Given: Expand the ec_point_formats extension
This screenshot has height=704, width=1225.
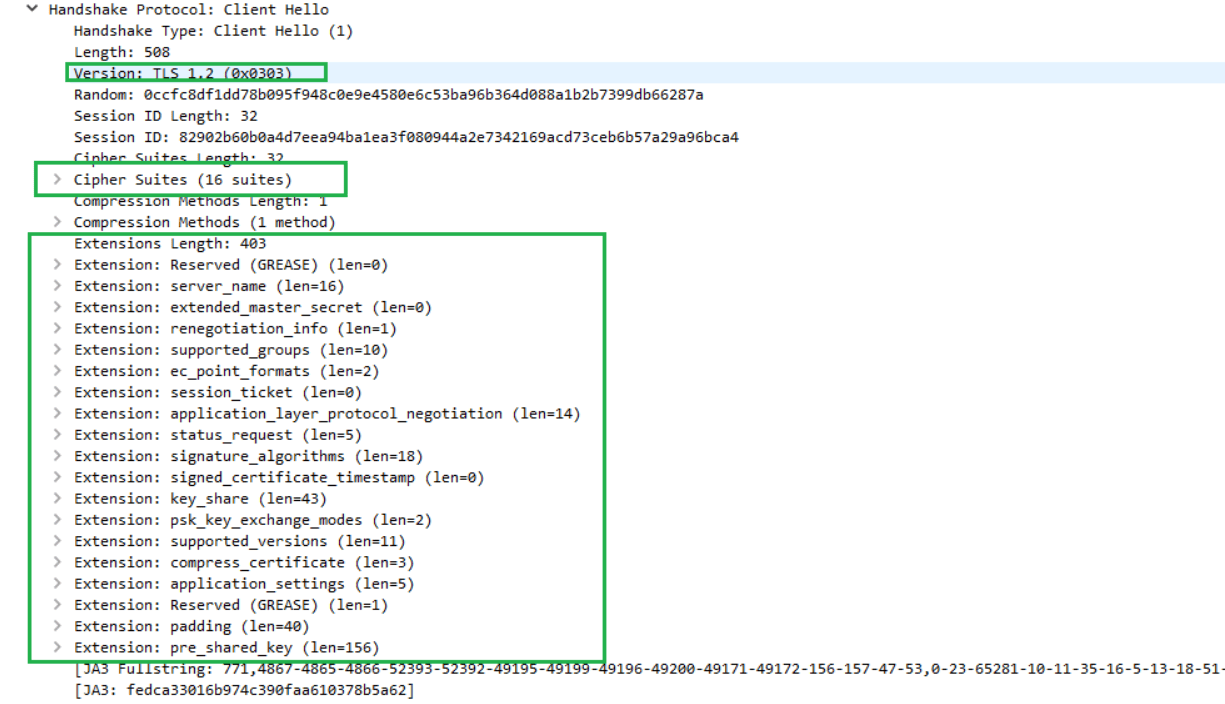Looking at the screenshot, I should (57, 371).
